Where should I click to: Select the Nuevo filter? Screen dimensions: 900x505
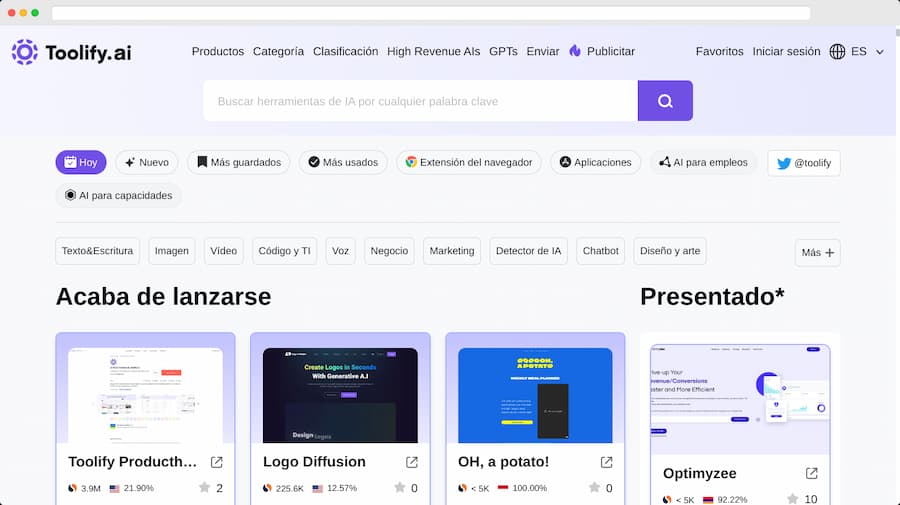pyautogui.click(x=147, y=162)
